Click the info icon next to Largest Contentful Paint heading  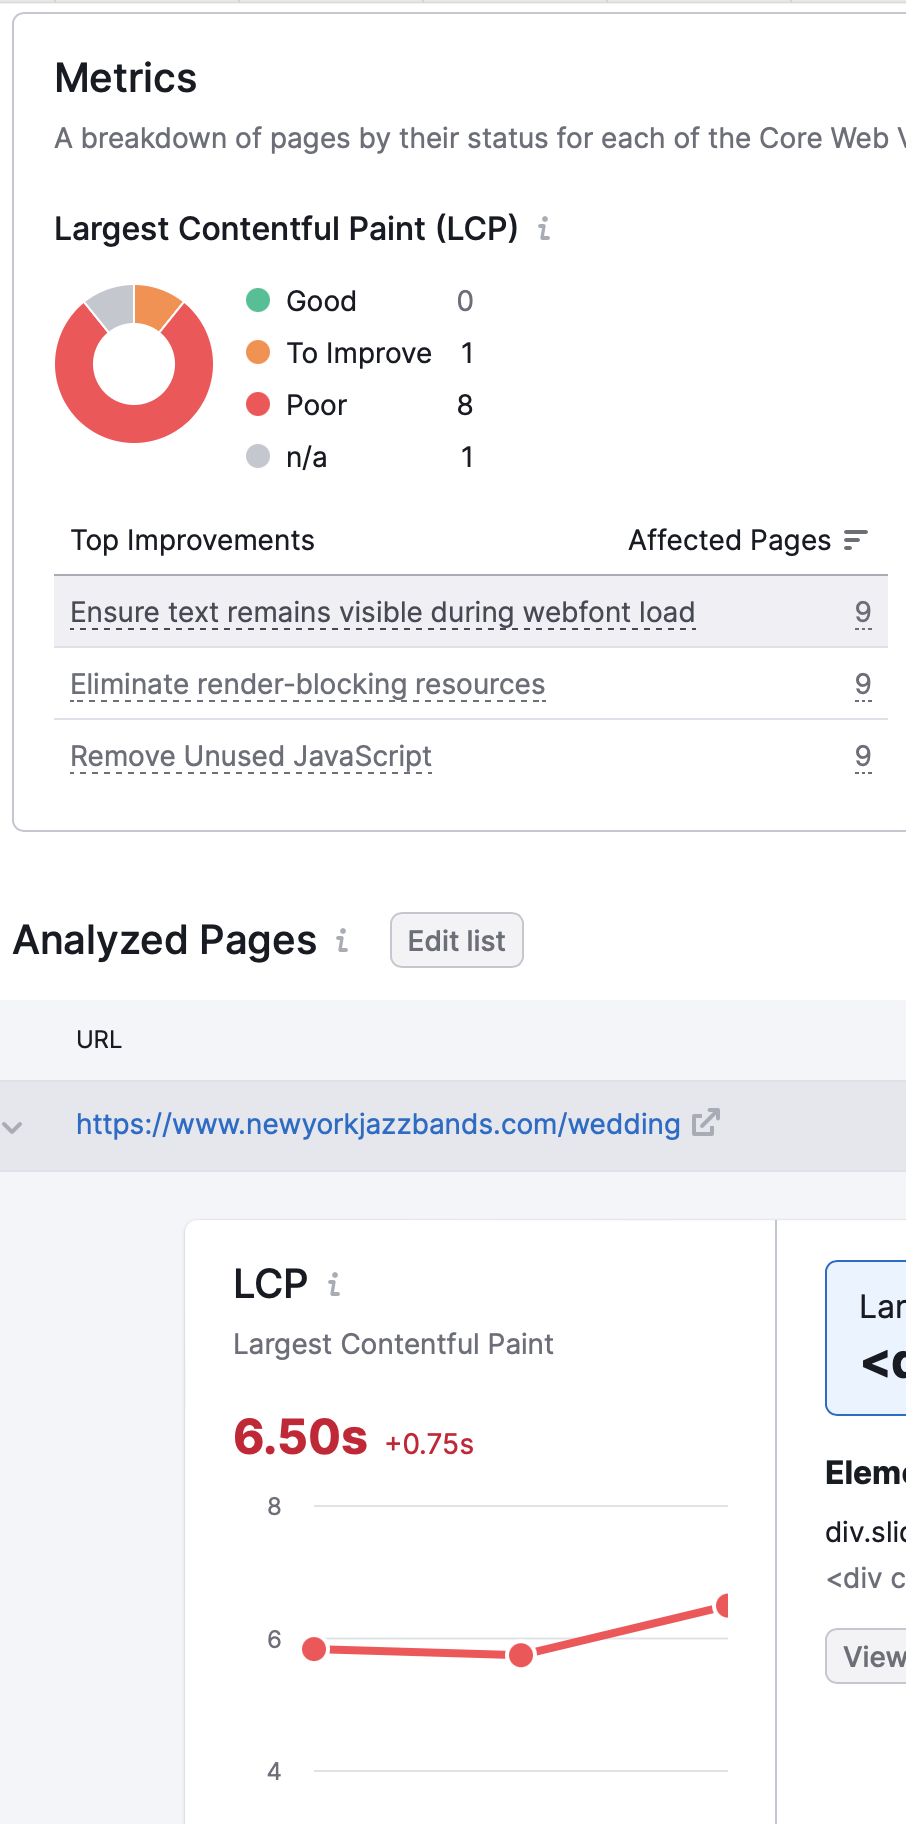click(543, 229)
